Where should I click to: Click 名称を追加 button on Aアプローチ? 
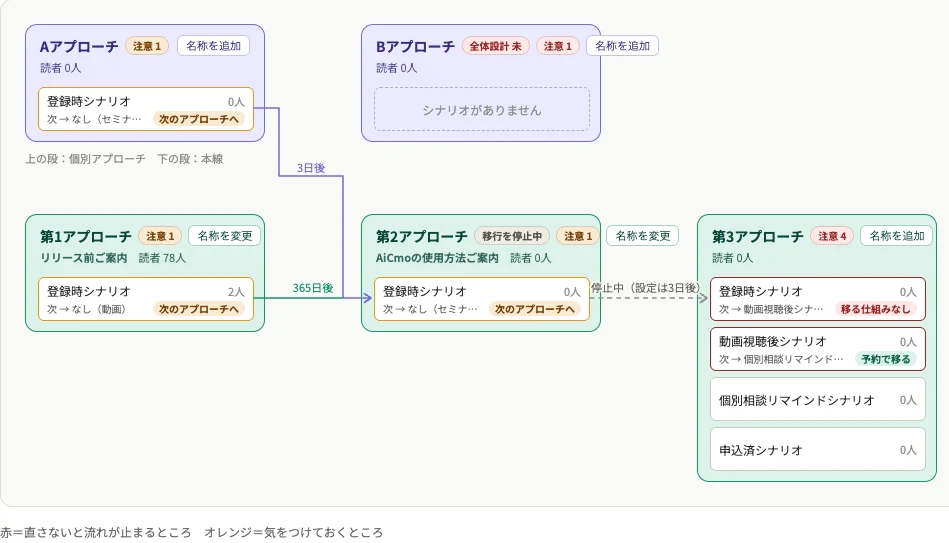213,46
